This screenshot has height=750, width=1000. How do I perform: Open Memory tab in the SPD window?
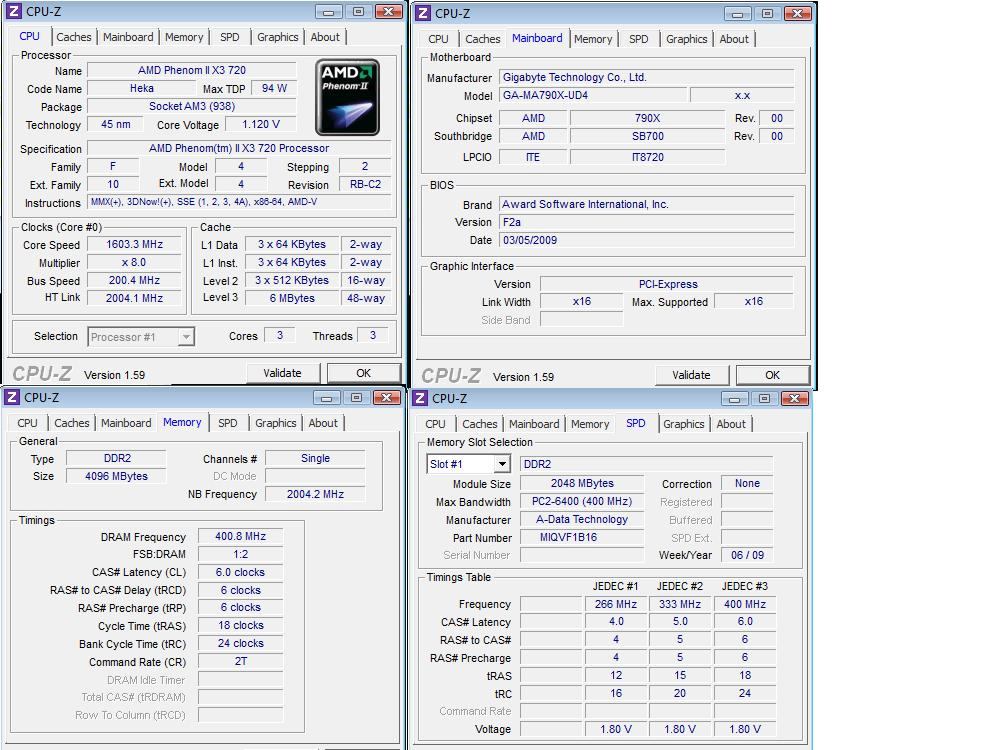(x=590, y=424)
